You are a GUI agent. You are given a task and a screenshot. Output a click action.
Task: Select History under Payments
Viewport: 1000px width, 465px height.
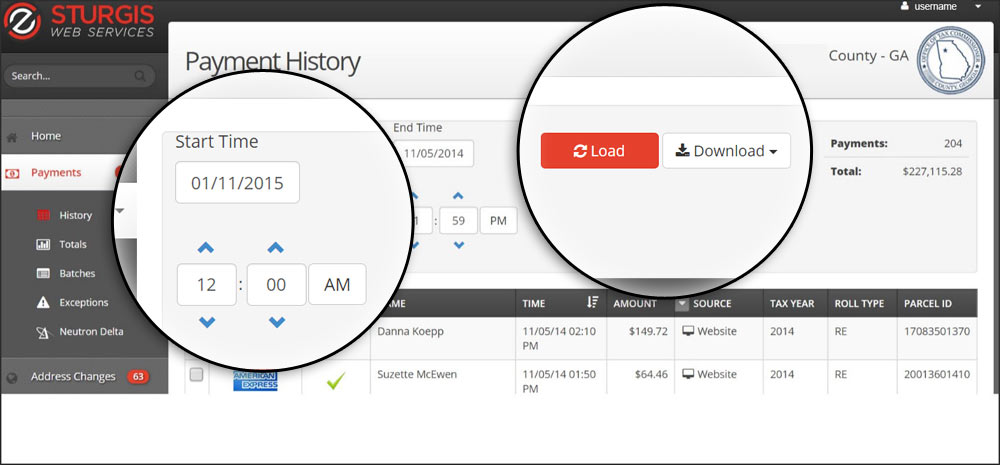pyautogui.click(x=75, y=215)
